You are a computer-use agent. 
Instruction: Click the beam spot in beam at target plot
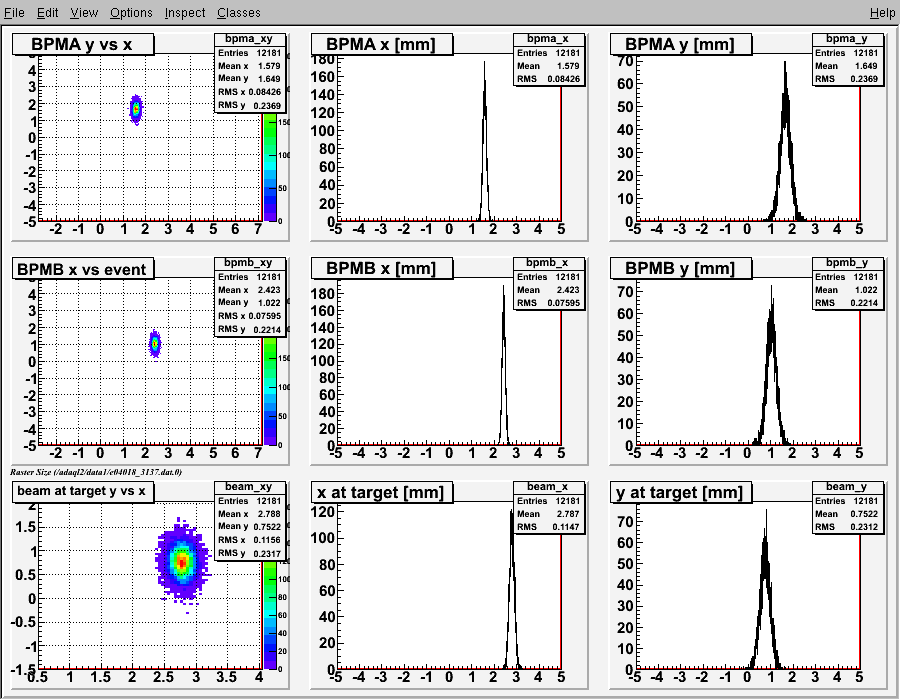point(182,562)
